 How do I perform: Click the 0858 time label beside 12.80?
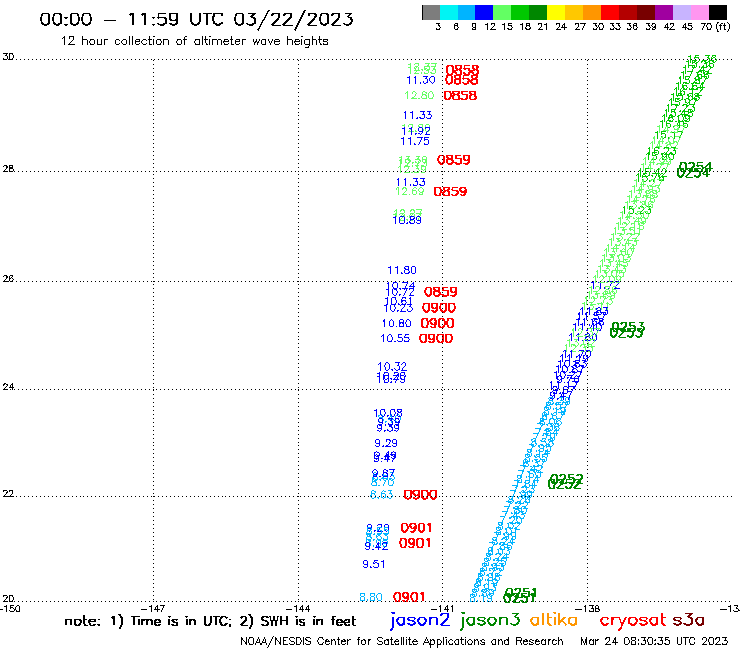460,96
